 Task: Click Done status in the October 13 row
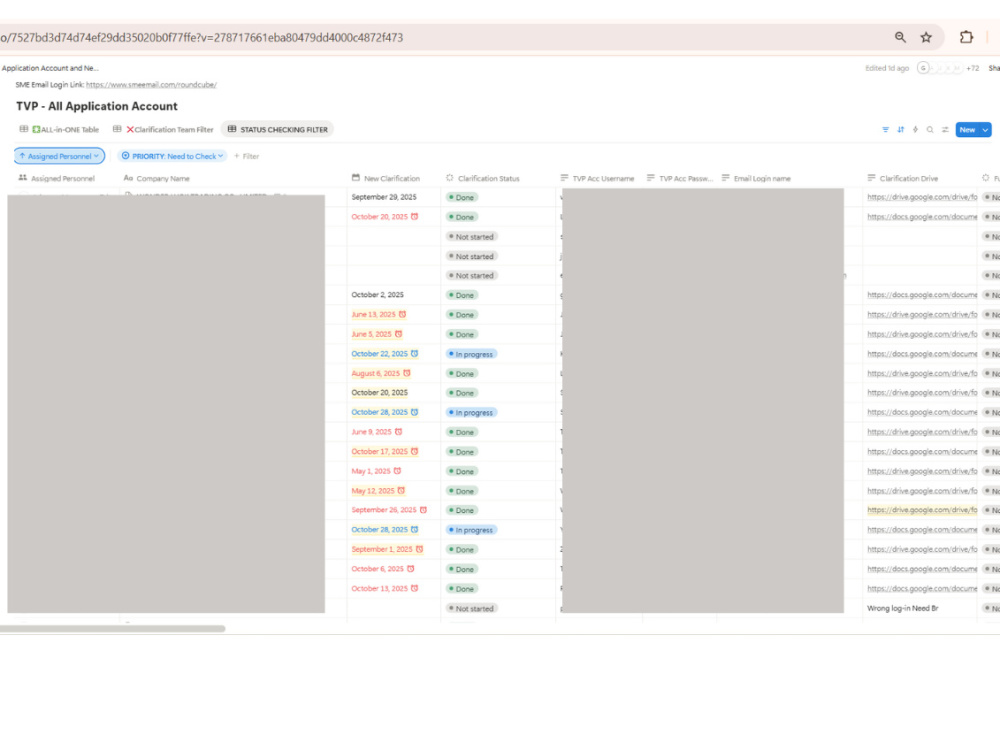click(462, 589)
